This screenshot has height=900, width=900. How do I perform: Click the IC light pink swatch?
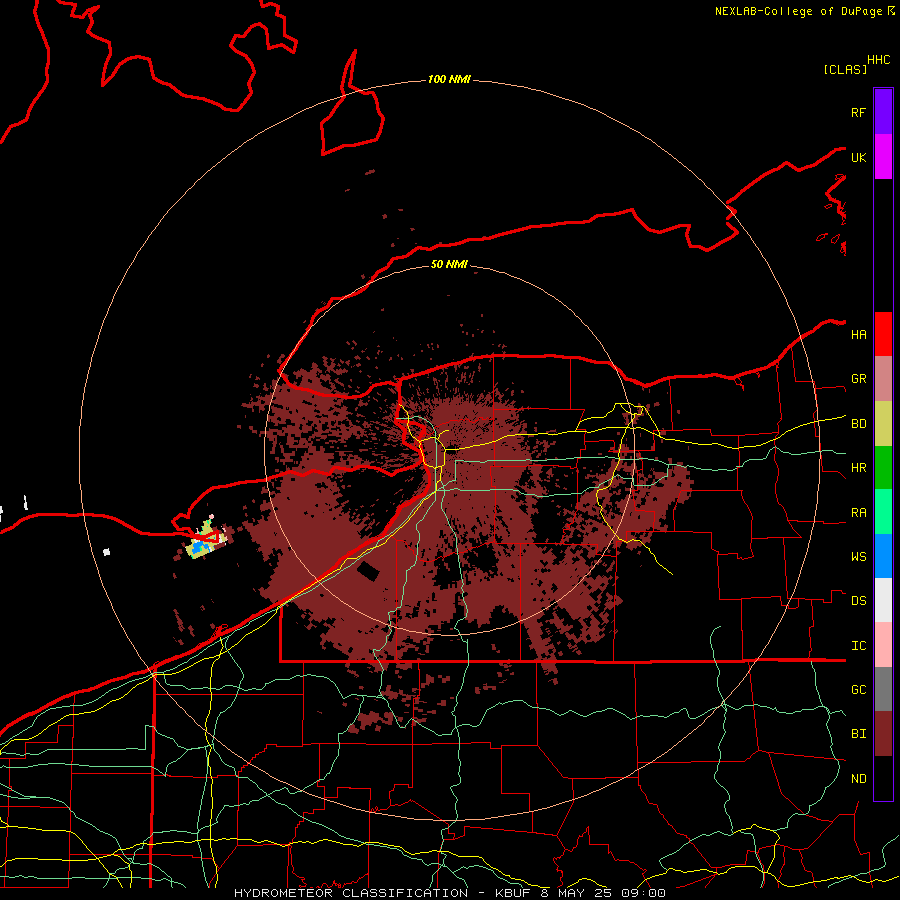(883, 645)
